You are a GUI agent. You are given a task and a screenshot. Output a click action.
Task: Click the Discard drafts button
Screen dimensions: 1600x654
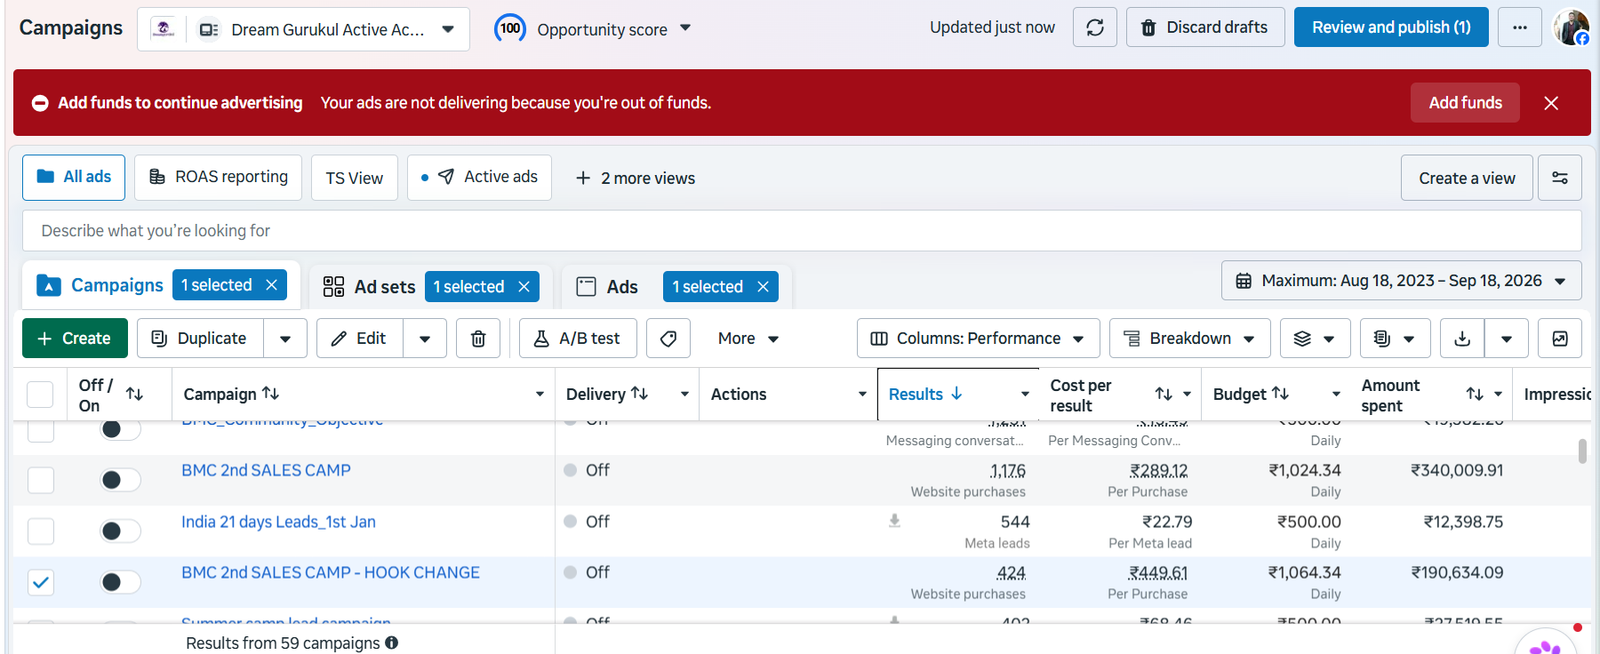click(x=1205, y=27)
